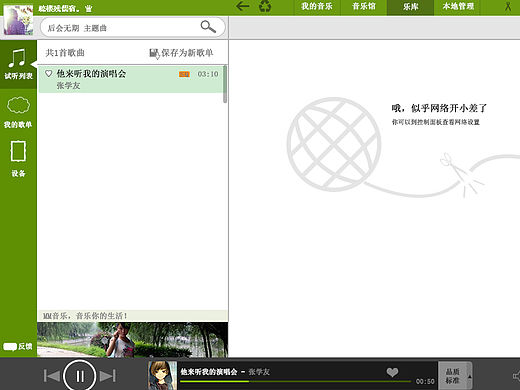Click the 00:50 elapsed time
The image size is (520, 390).
[x=425, y=381]
